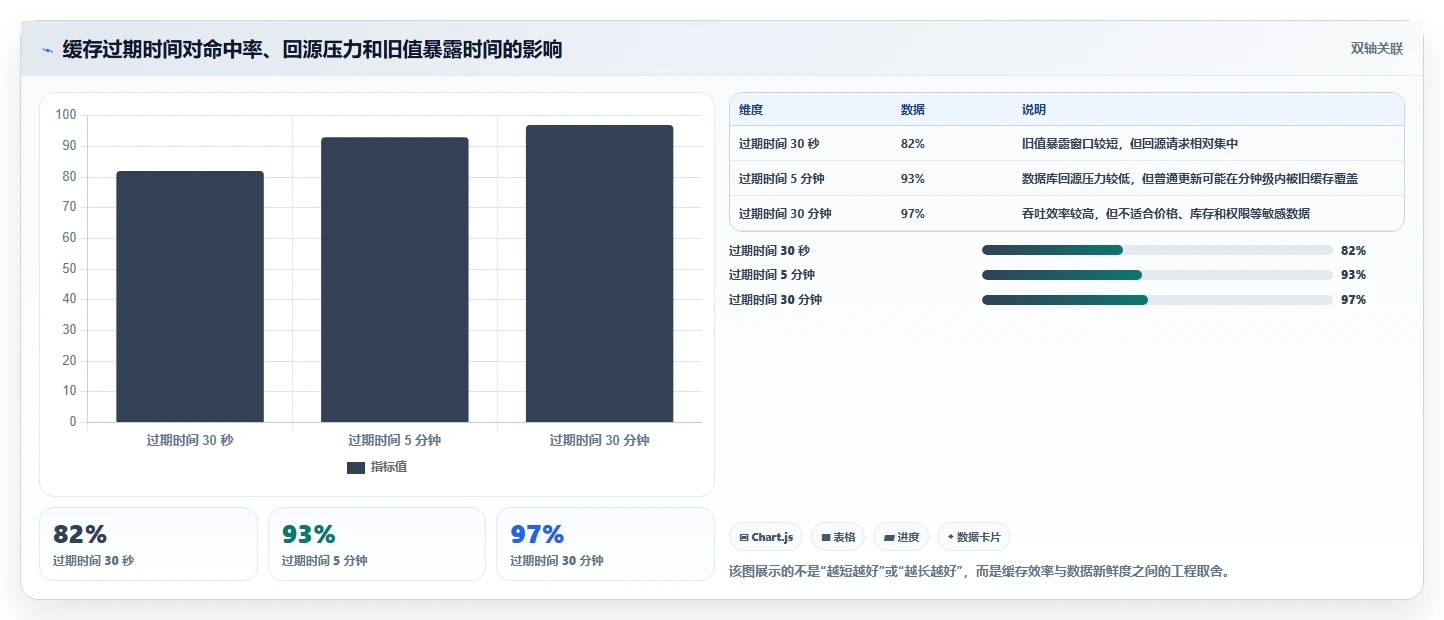
Task: Select the 97% data card
Action: pos(605,544)
